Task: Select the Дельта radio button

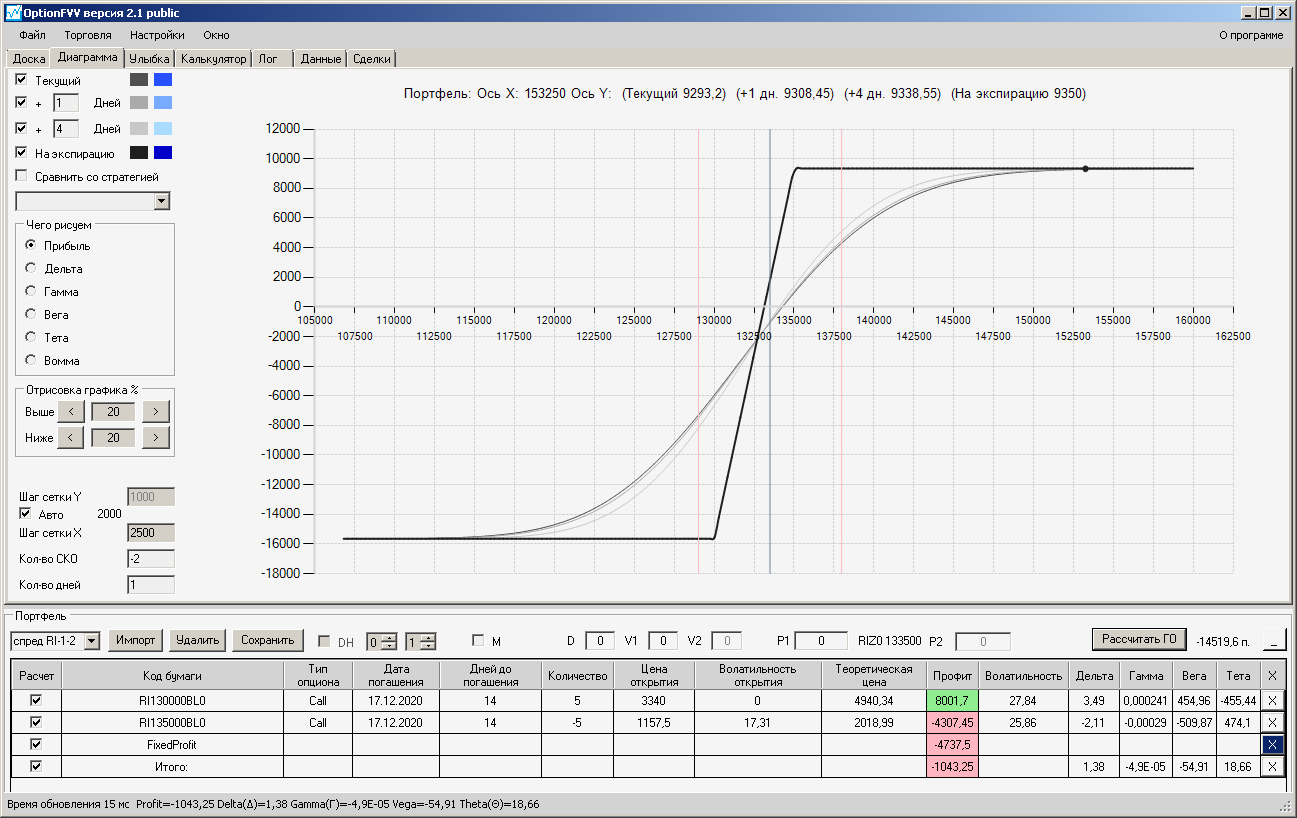Action: [x=31, y=268]
